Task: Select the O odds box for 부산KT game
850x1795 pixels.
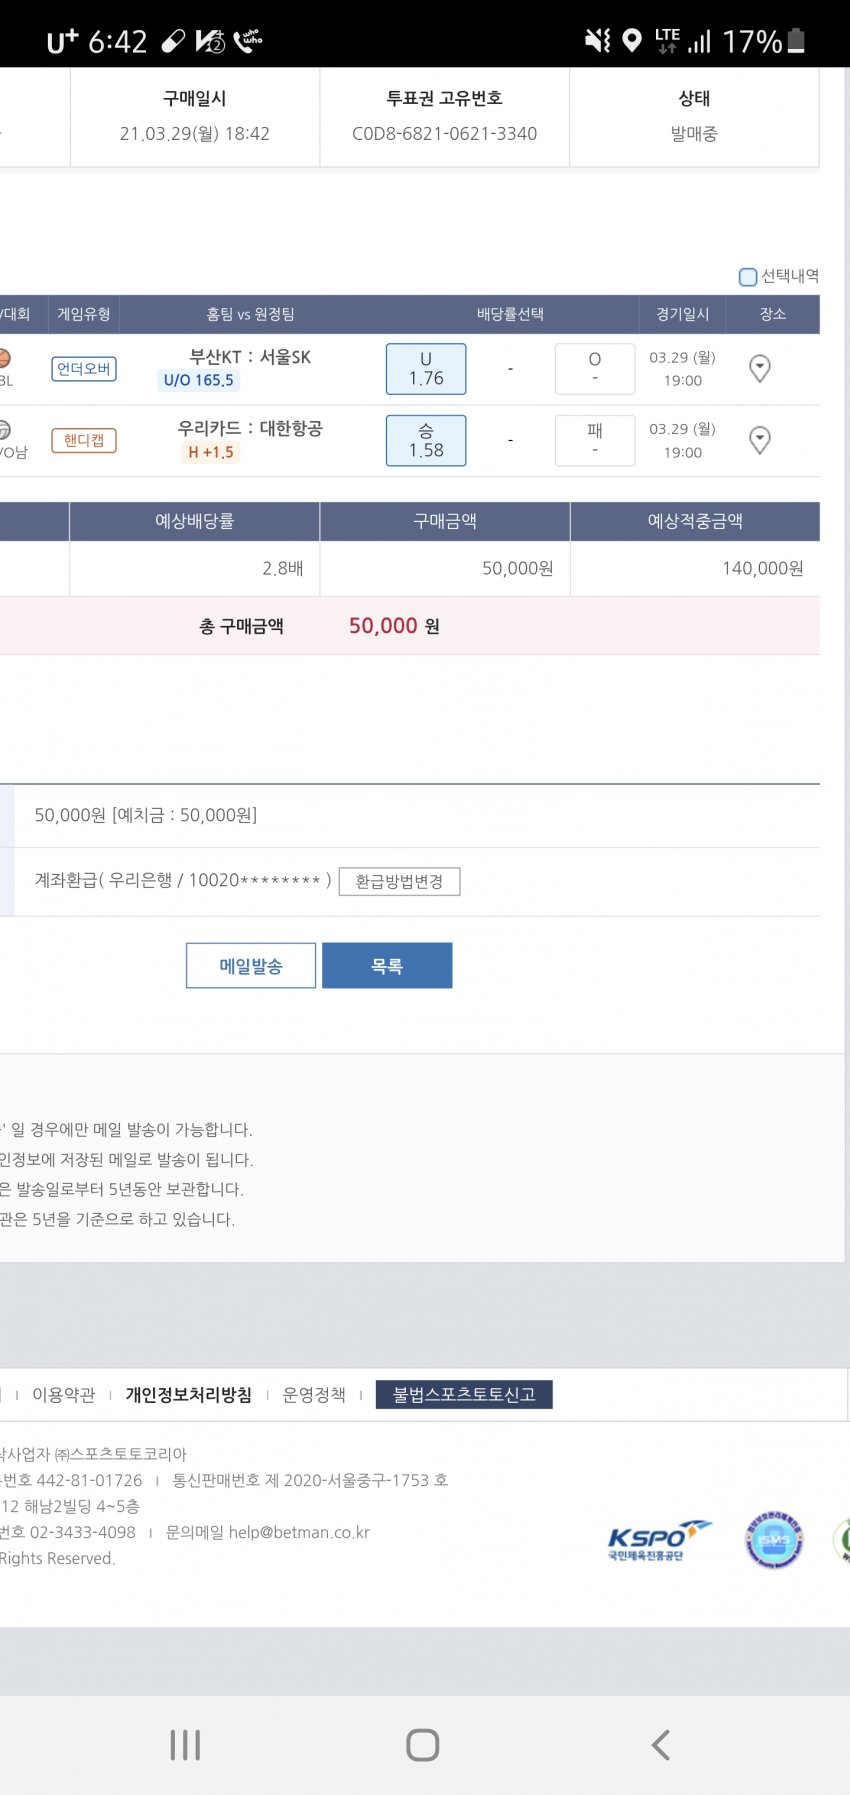Action: pyautogui.click(x=594, y=369)
